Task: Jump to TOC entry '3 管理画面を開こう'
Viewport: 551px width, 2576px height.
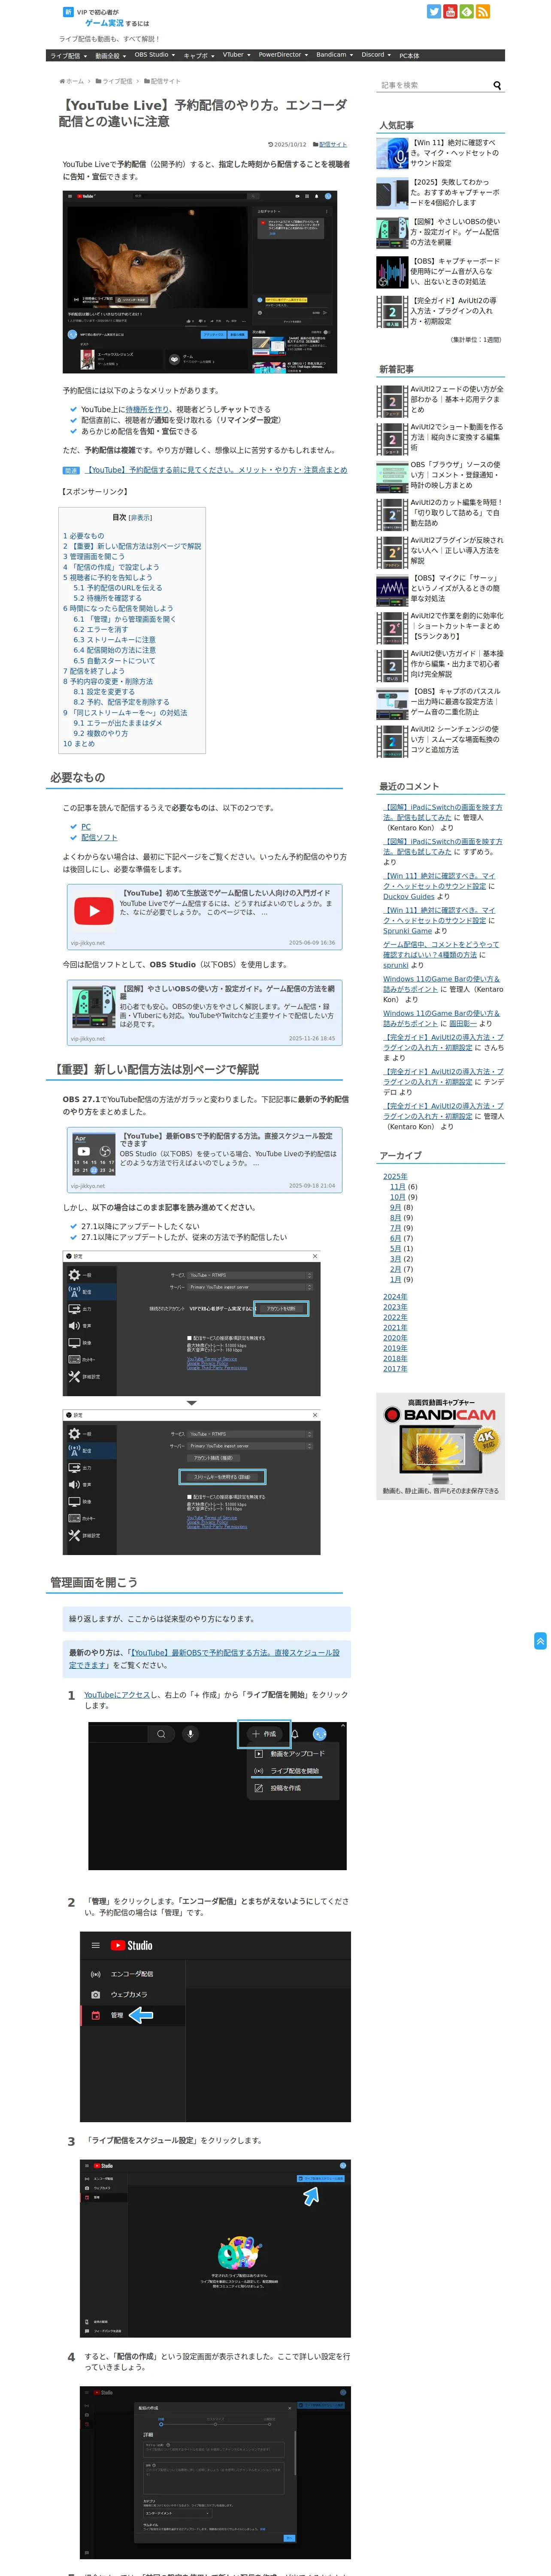Action: (x=94, y=557)
